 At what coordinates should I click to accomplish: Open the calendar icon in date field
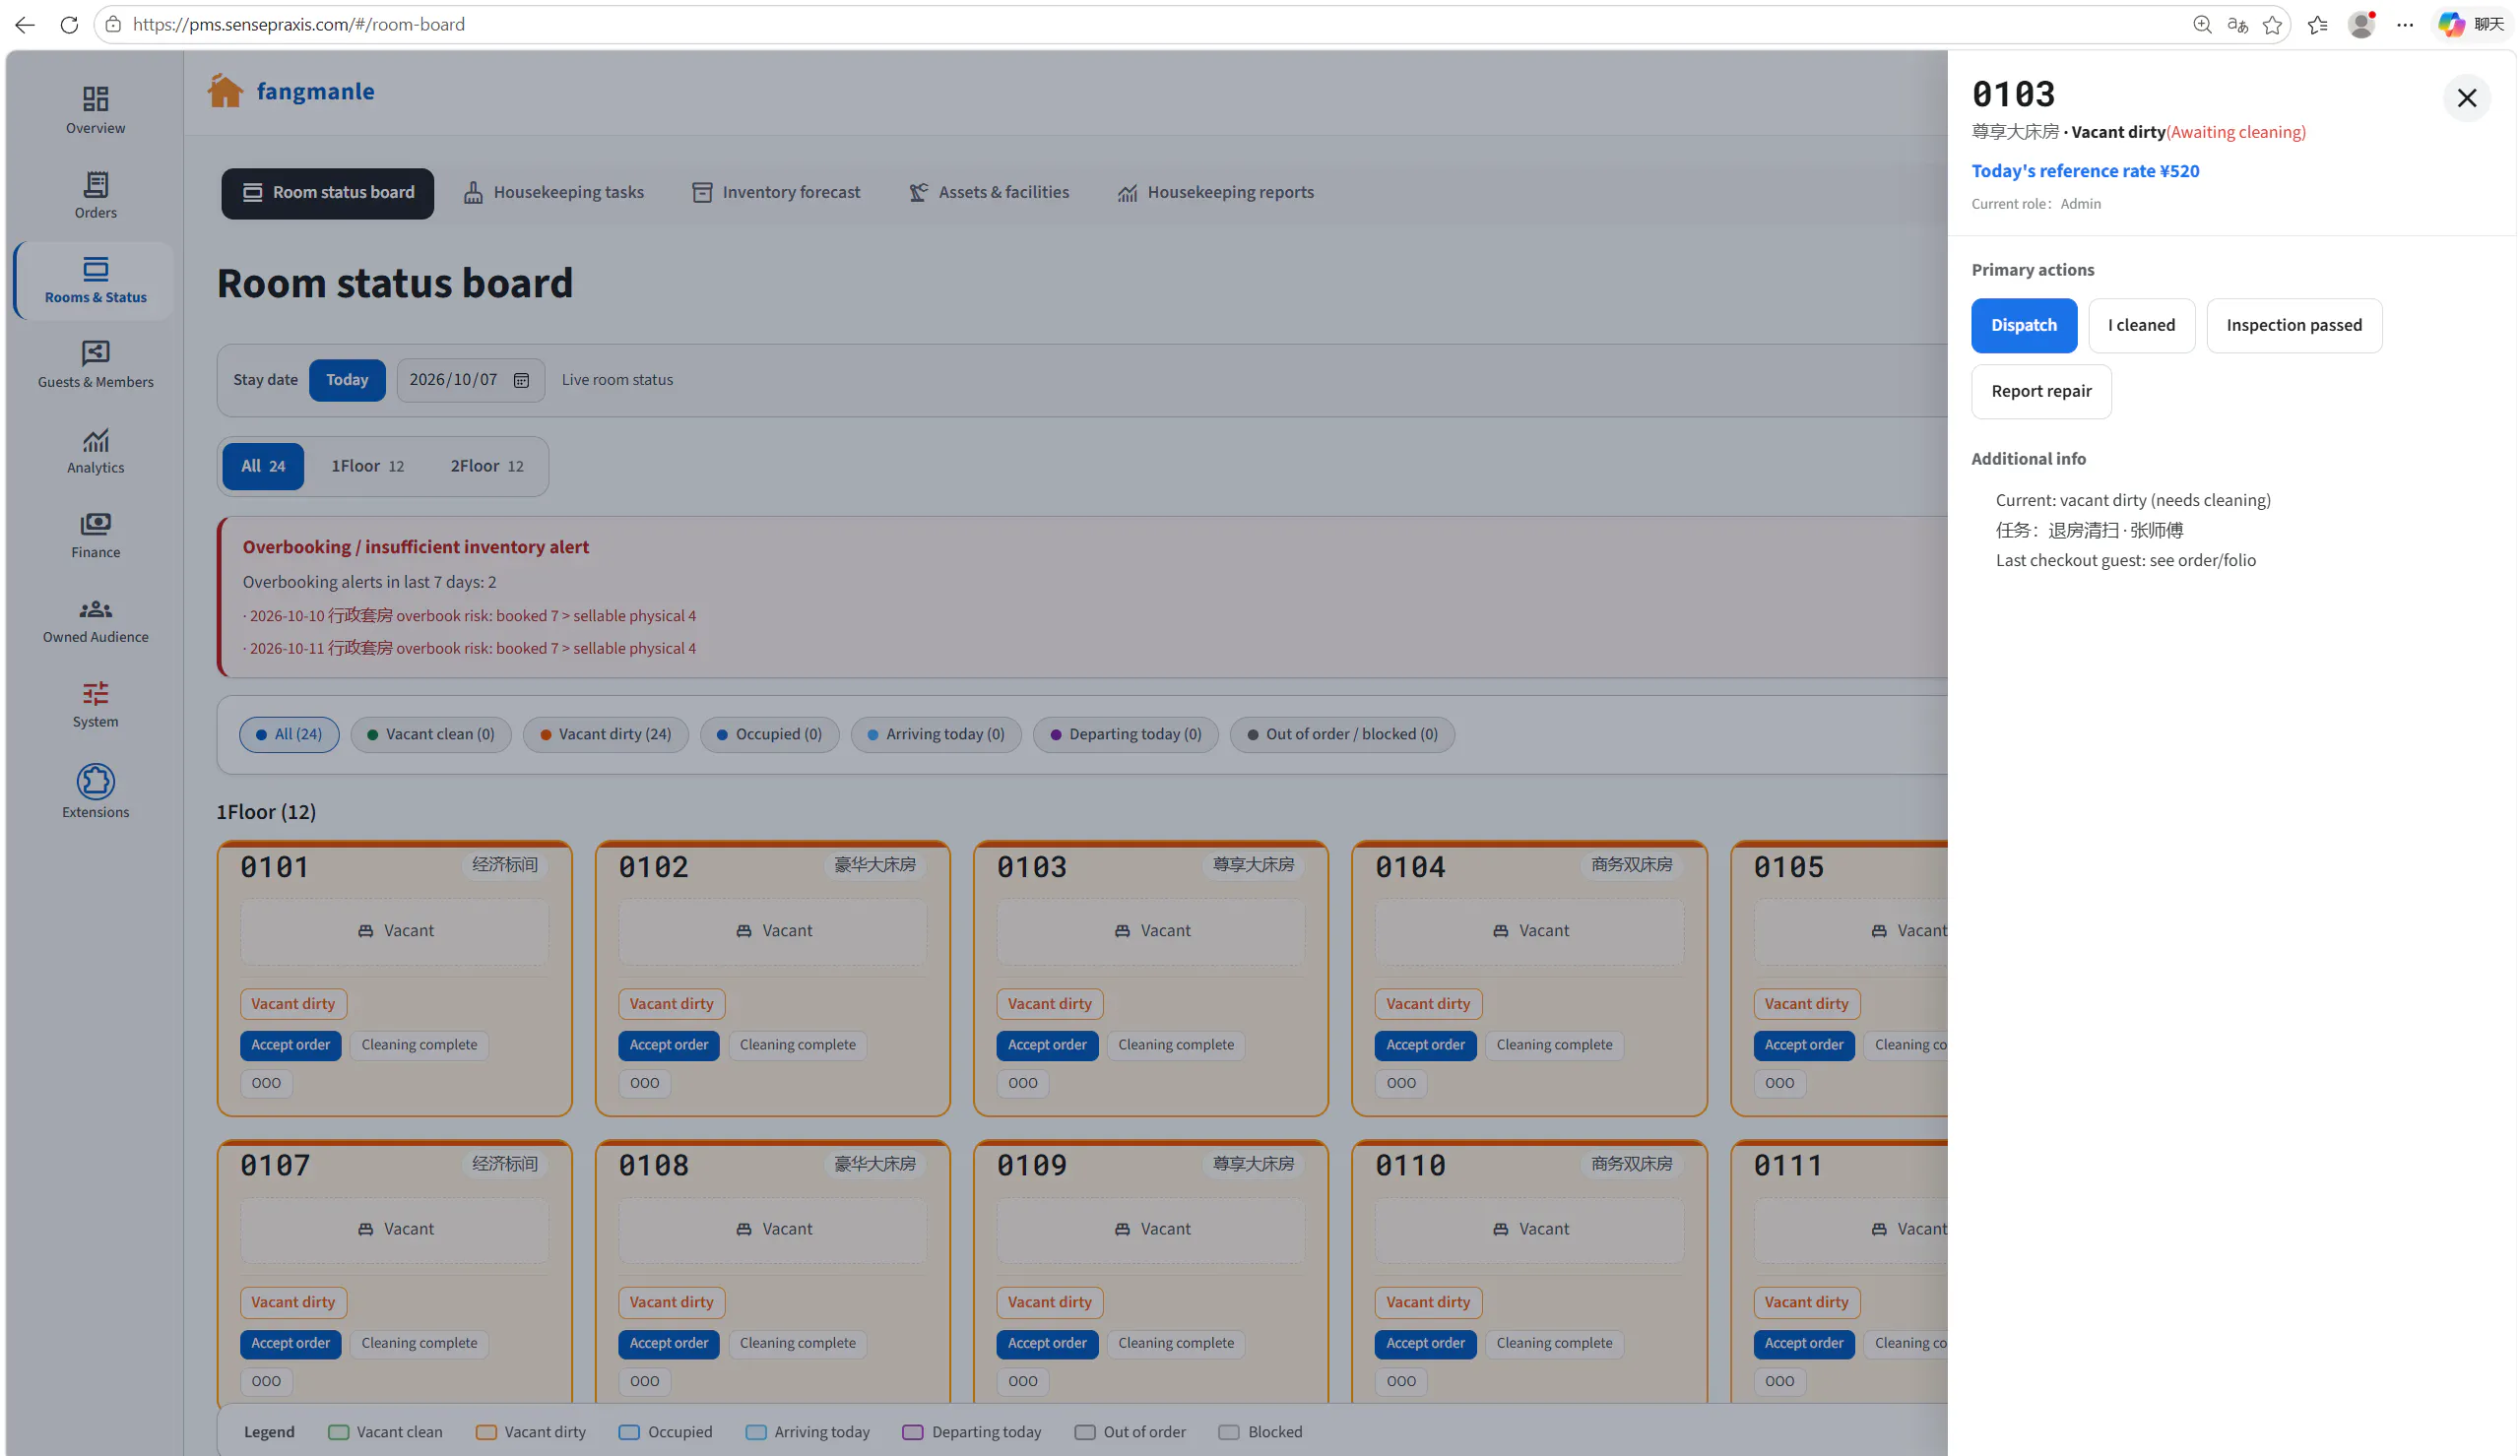pos(521,380)
